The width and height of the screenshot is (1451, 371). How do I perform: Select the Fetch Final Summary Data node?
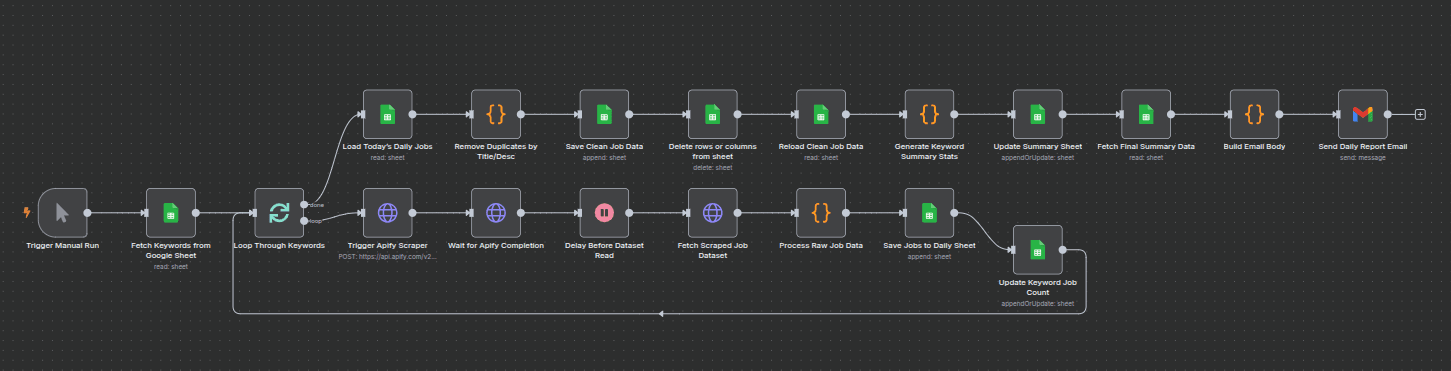tap(1146, 114)
